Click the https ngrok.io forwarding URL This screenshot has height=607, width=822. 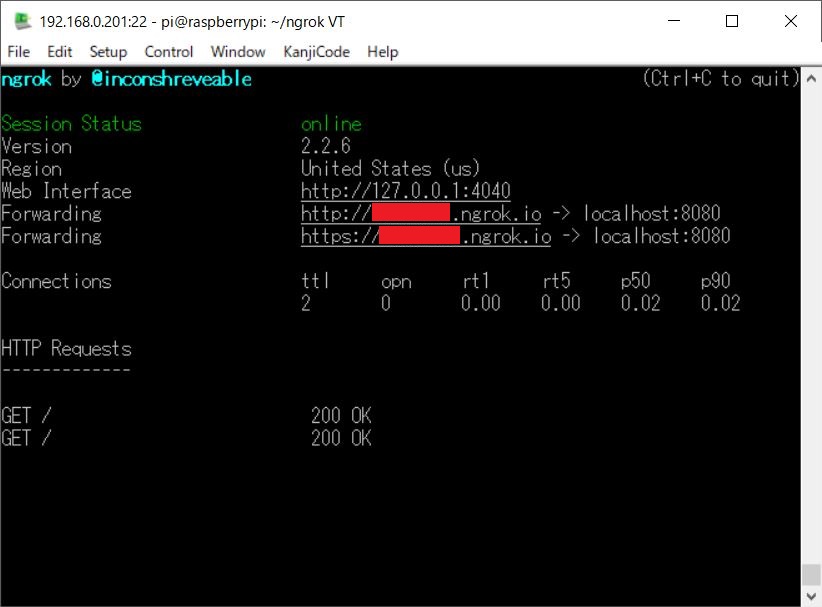[426, 236]
